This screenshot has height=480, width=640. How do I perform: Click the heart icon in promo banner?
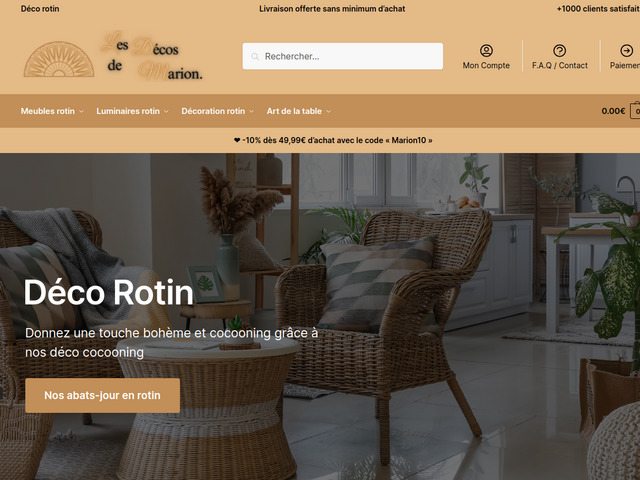(x=237, y=140)
